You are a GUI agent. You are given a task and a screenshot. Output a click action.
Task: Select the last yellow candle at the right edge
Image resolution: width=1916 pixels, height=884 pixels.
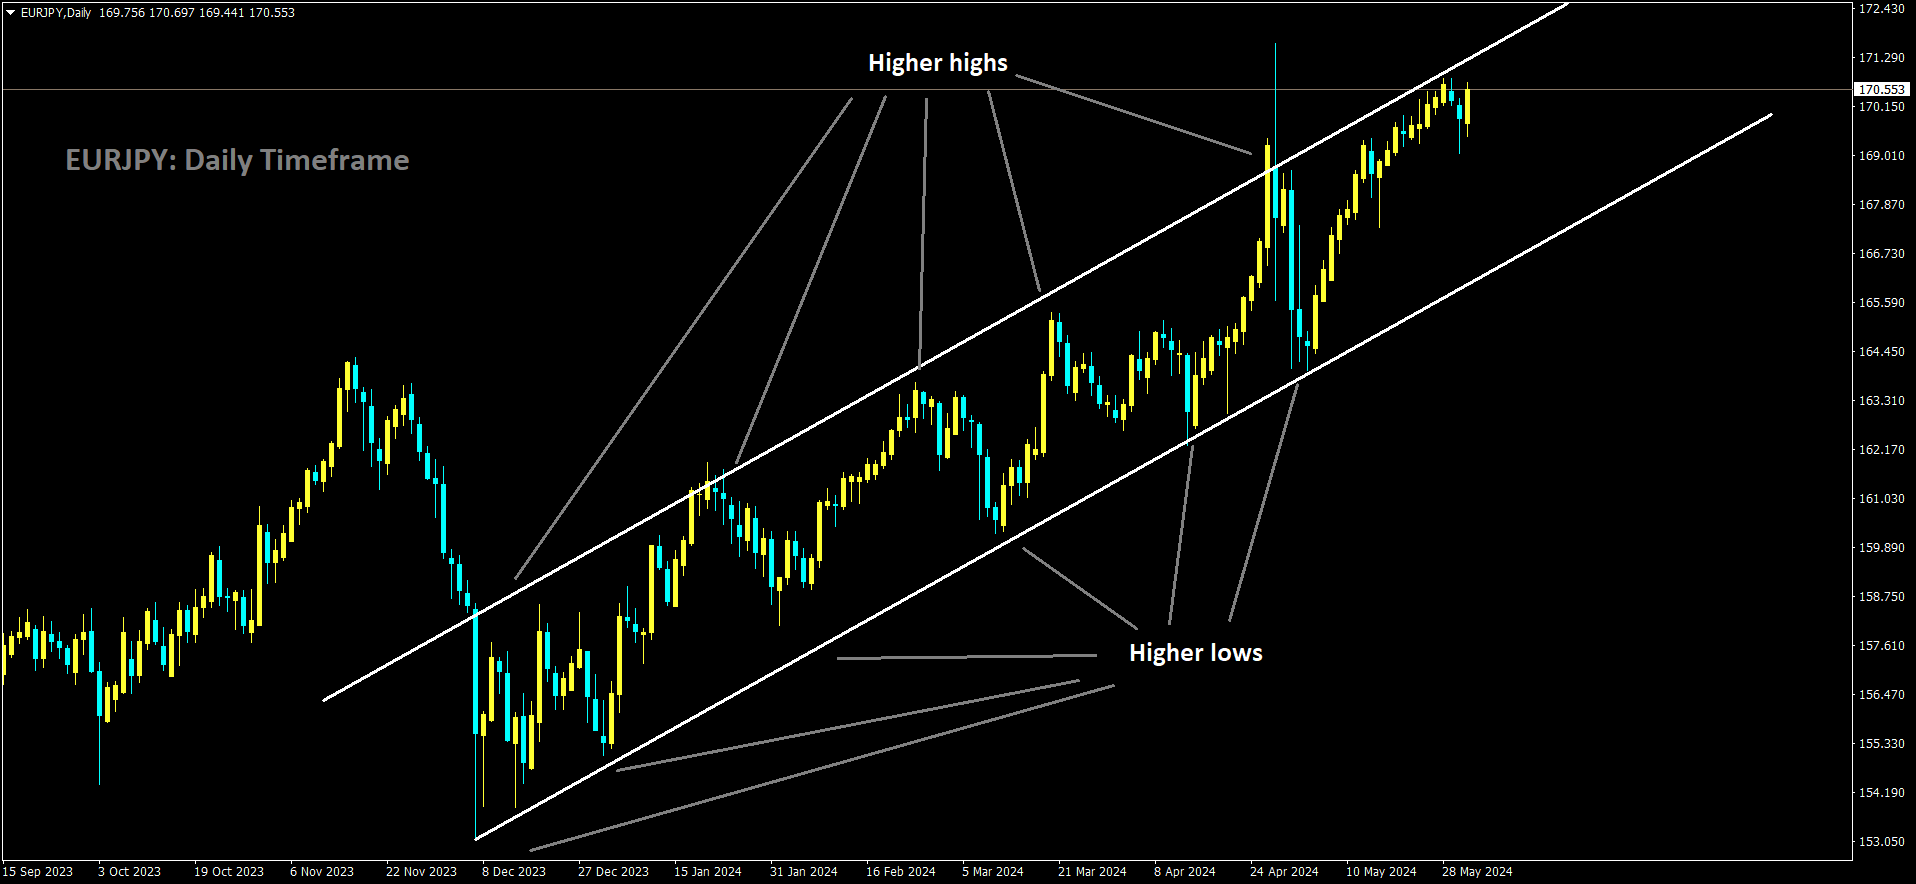[1467, 106]
